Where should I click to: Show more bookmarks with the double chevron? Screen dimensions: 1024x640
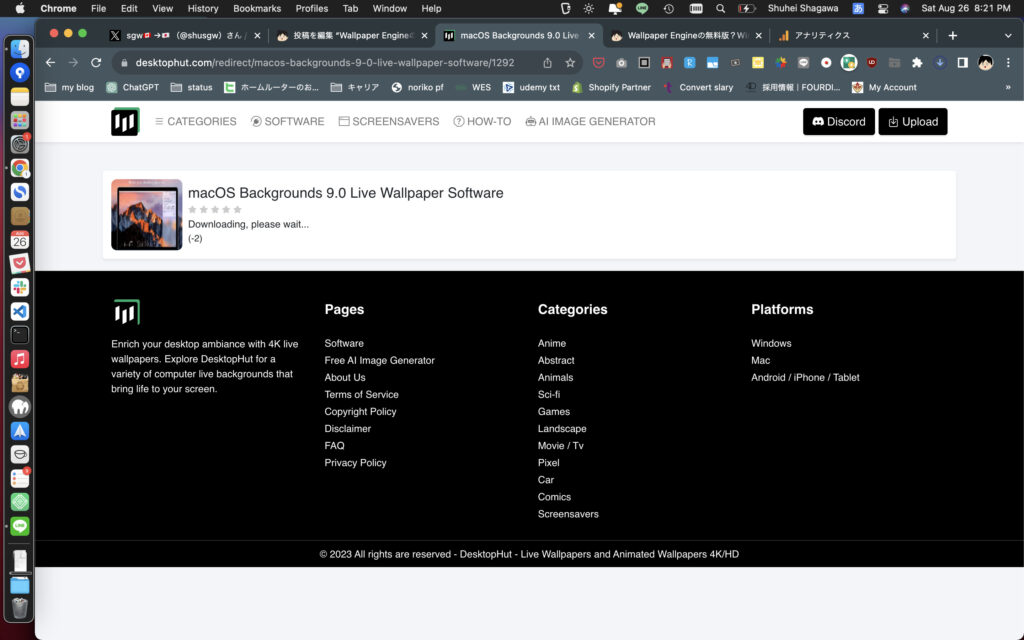[1008, 87]
